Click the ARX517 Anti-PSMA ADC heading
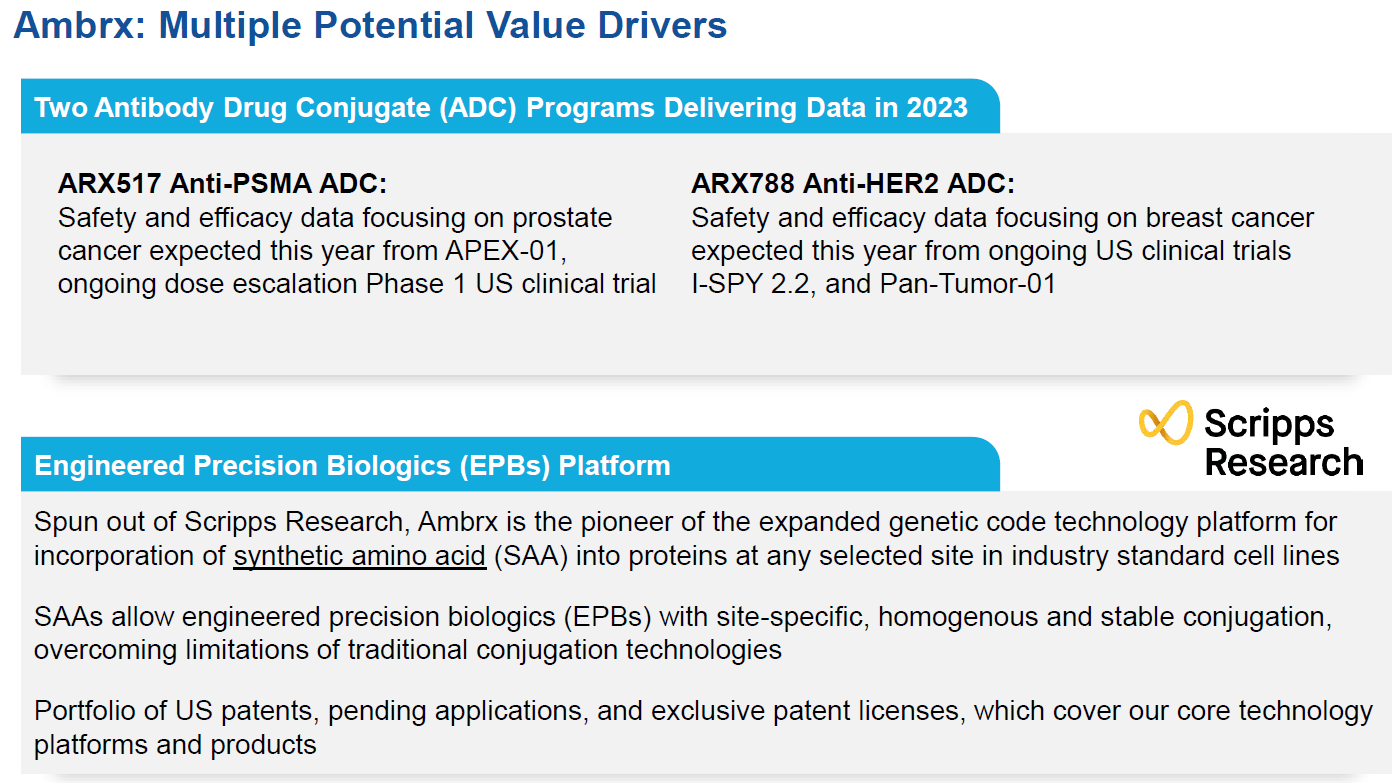Viewport: 1399px width, 783px height. 222,184
